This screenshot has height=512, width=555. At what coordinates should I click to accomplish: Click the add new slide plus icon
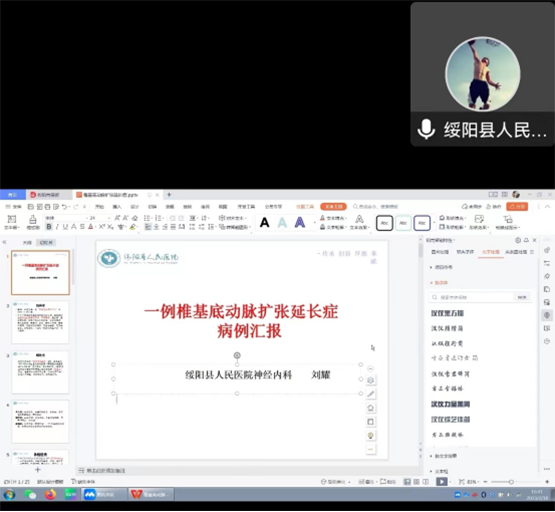tap(38, 470)
